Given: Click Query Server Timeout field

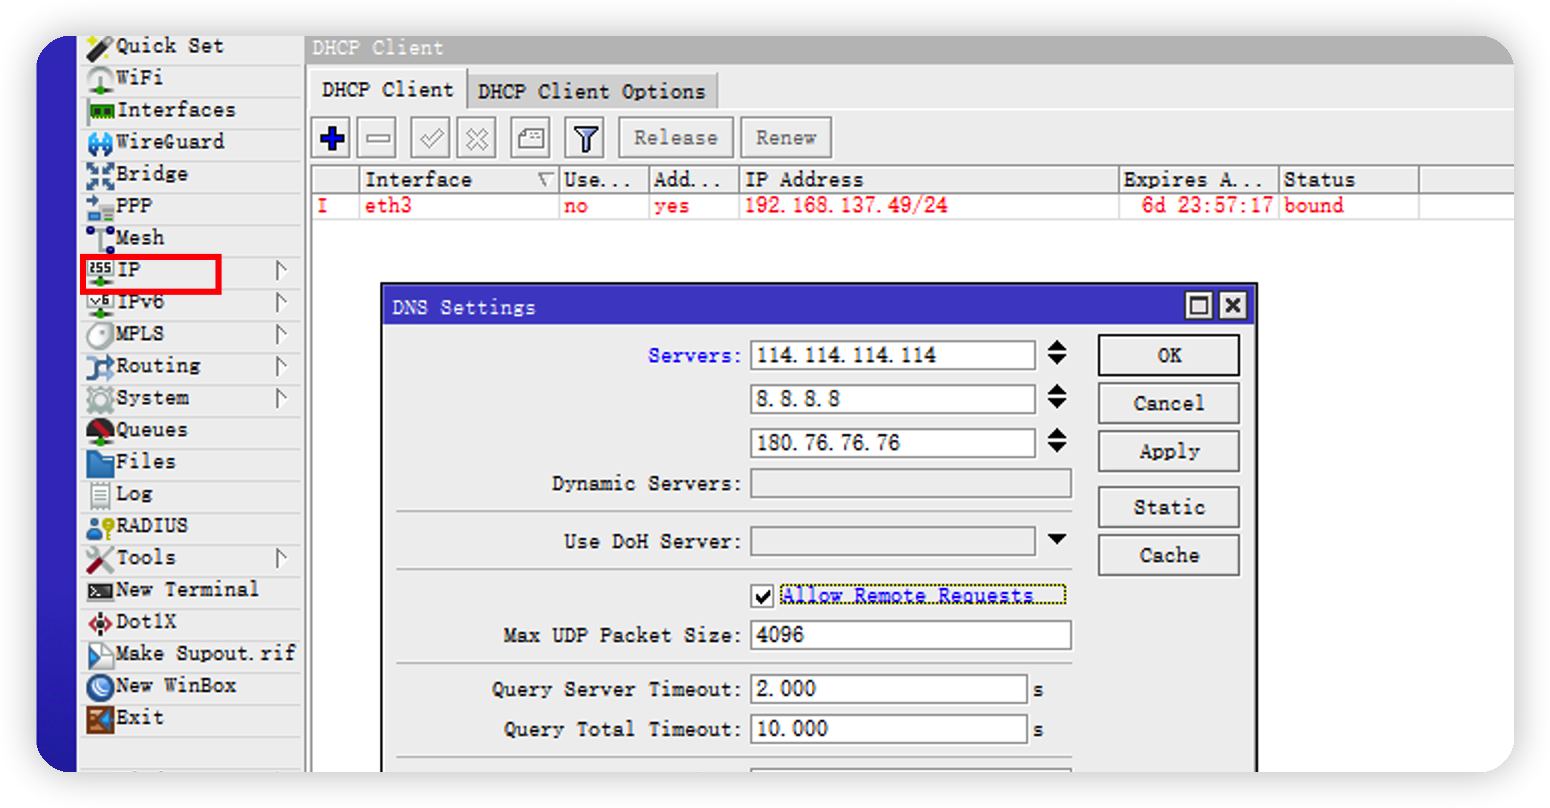Looking at the screenshot, I should pos(889,689).
